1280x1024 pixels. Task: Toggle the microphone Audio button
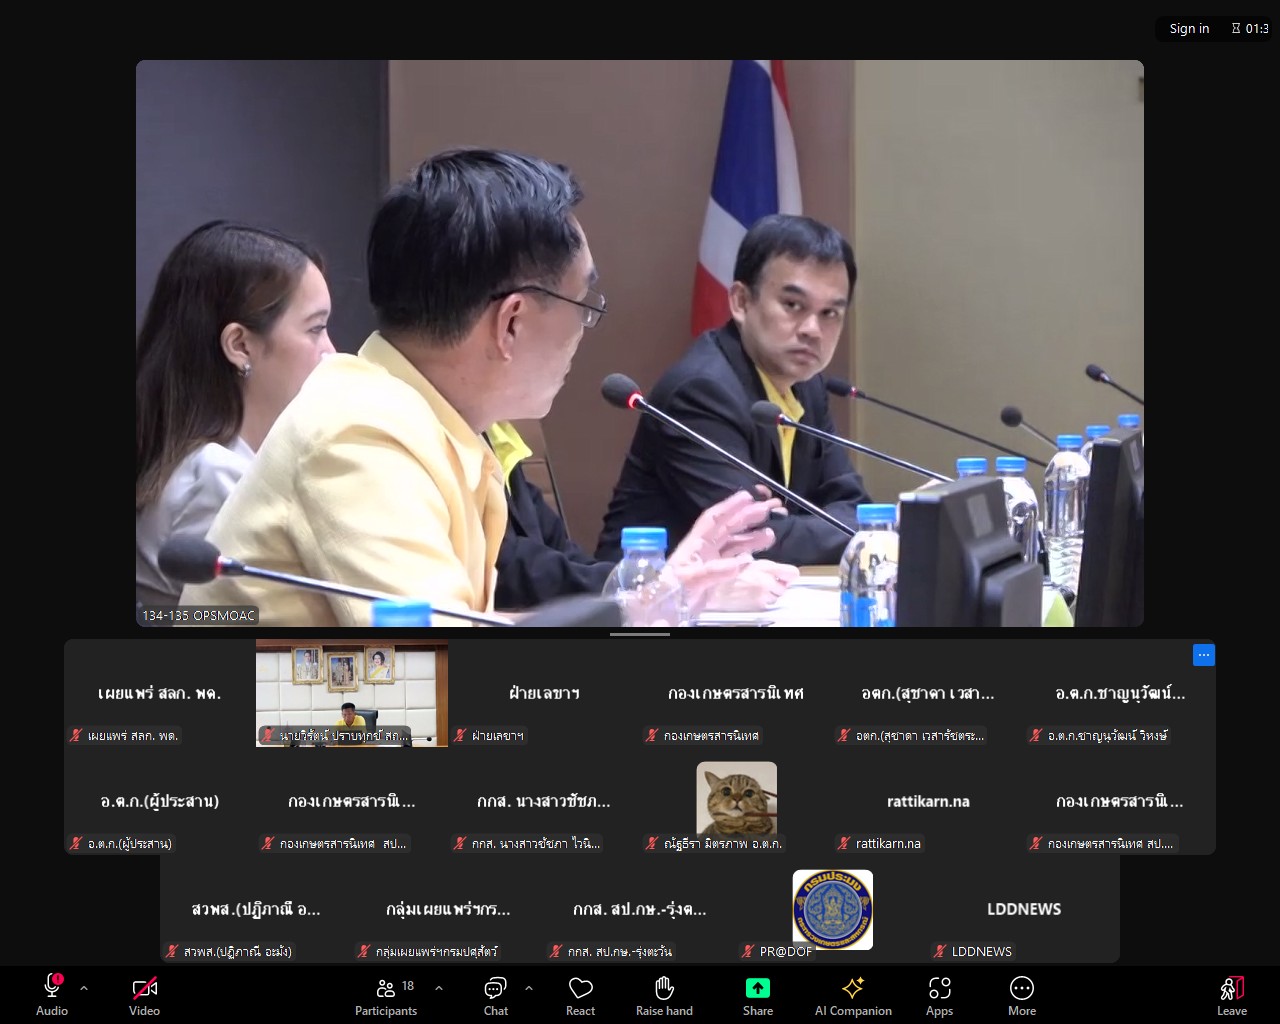coord(52,995)
